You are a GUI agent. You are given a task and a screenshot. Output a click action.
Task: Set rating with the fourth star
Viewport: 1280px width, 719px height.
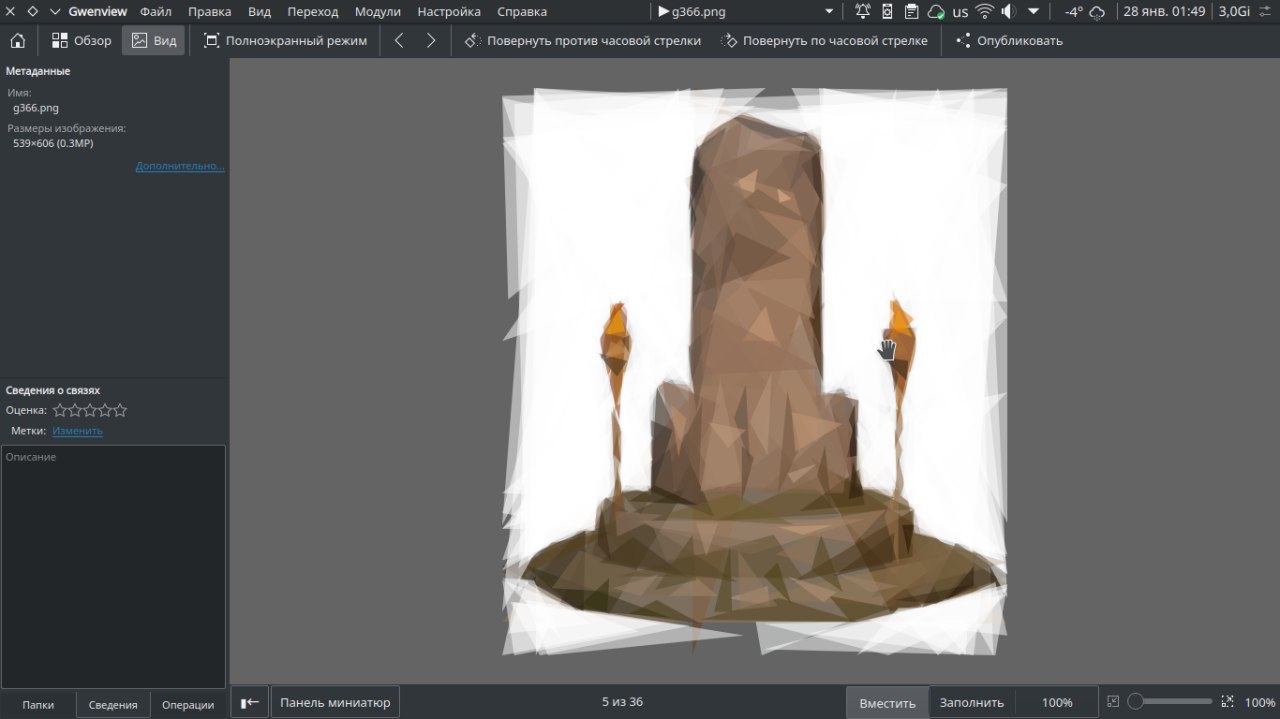point(105,410)
